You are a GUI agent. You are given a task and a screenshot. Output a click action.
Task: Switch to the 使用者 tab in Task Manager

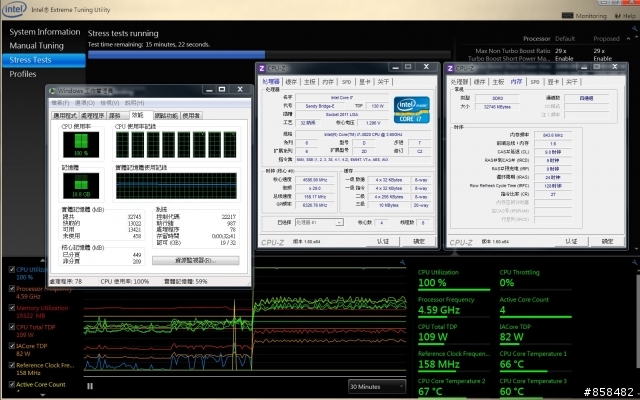click(191, 116)
